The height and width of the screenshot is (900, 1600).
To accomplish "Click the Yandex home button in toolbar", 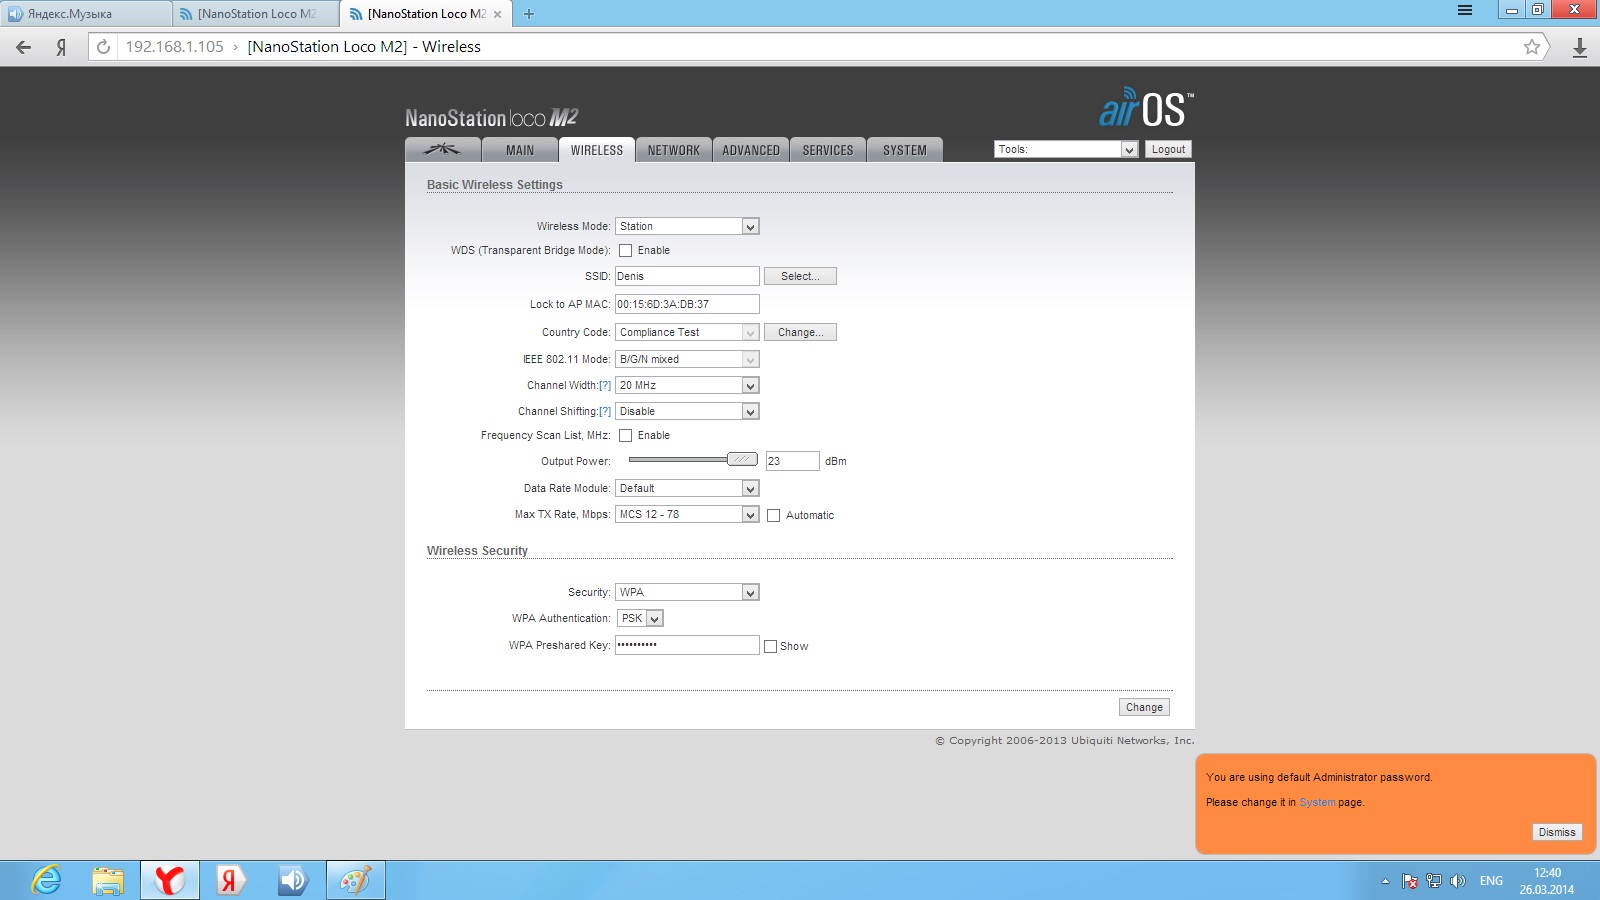I will click(x=61, y=47).
